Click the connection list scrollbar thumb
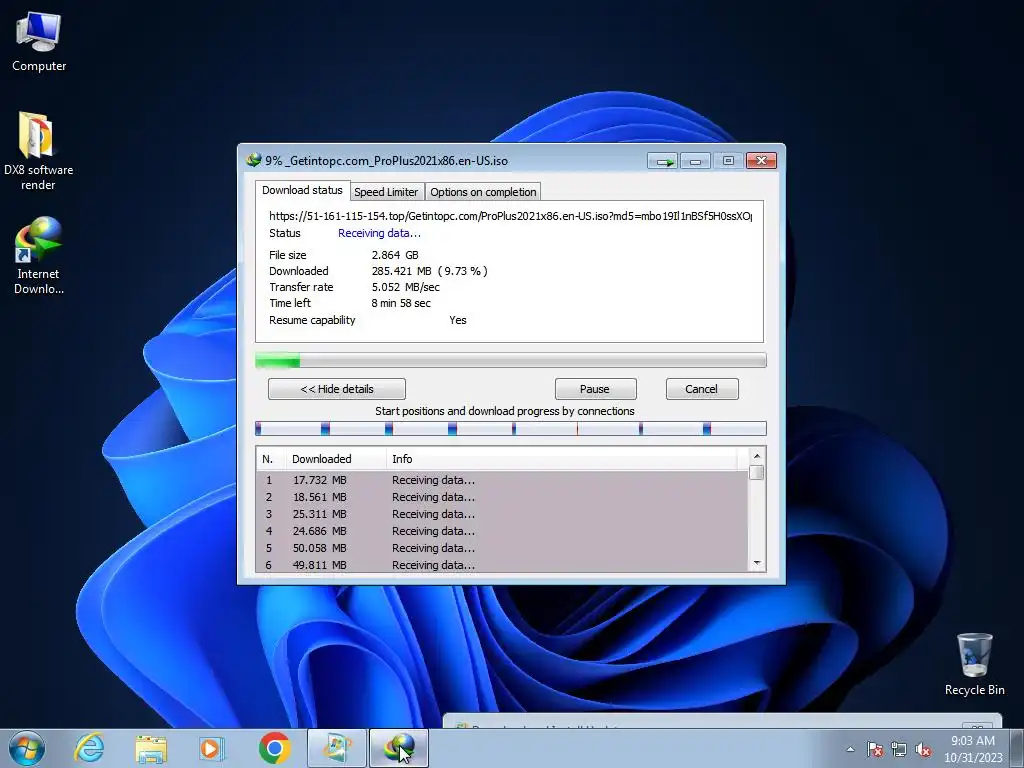 757,472
